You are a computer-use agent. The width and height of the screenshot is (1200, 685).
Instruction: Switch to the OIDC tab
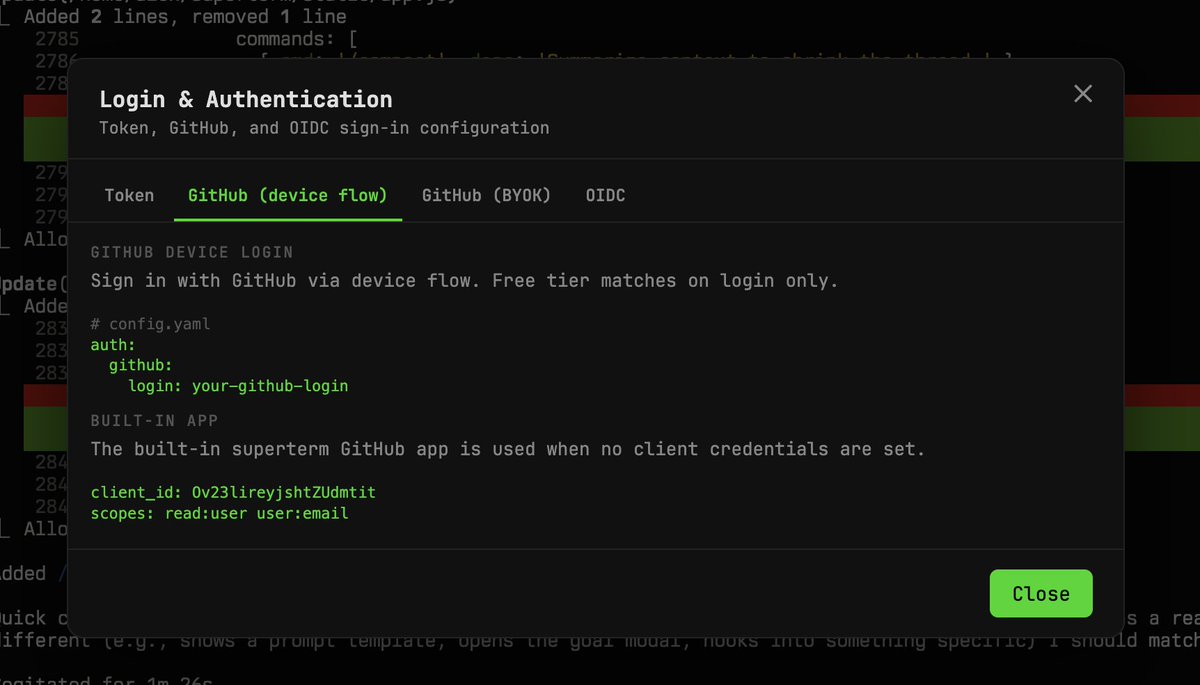(x=605, y=195)
